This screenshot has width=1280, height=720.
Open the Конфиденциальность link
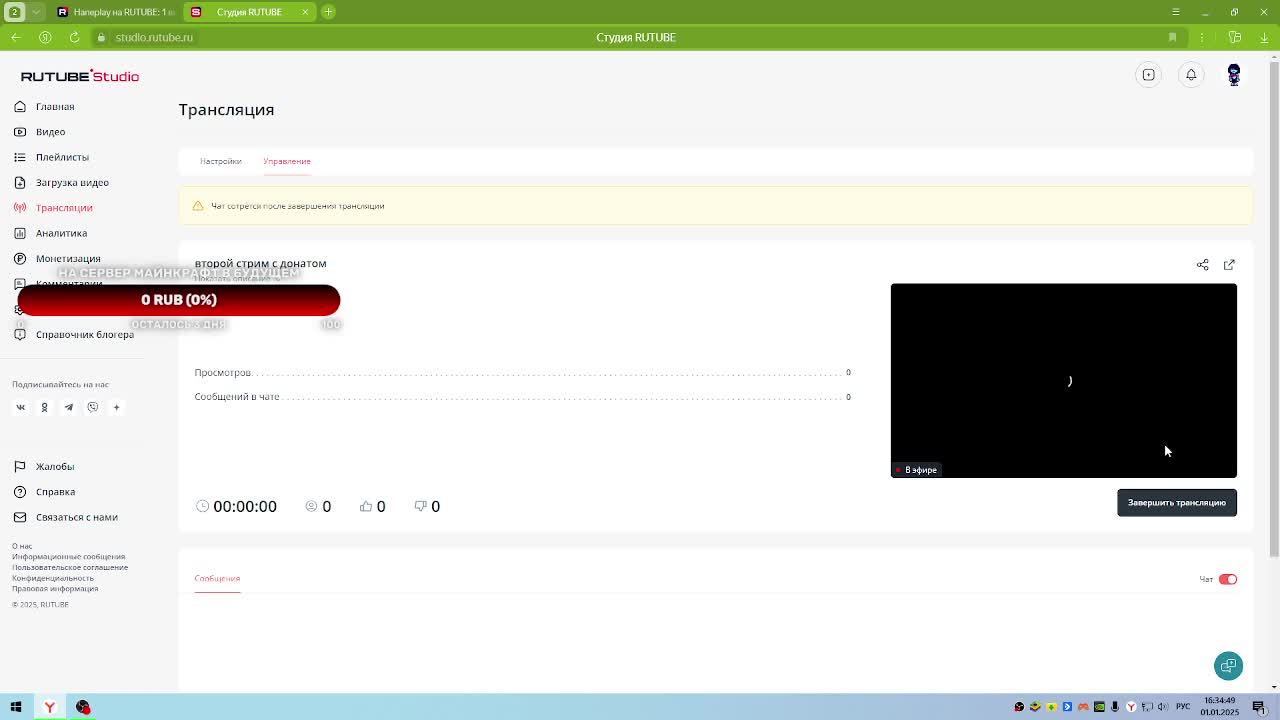click(x=53, y=578)
